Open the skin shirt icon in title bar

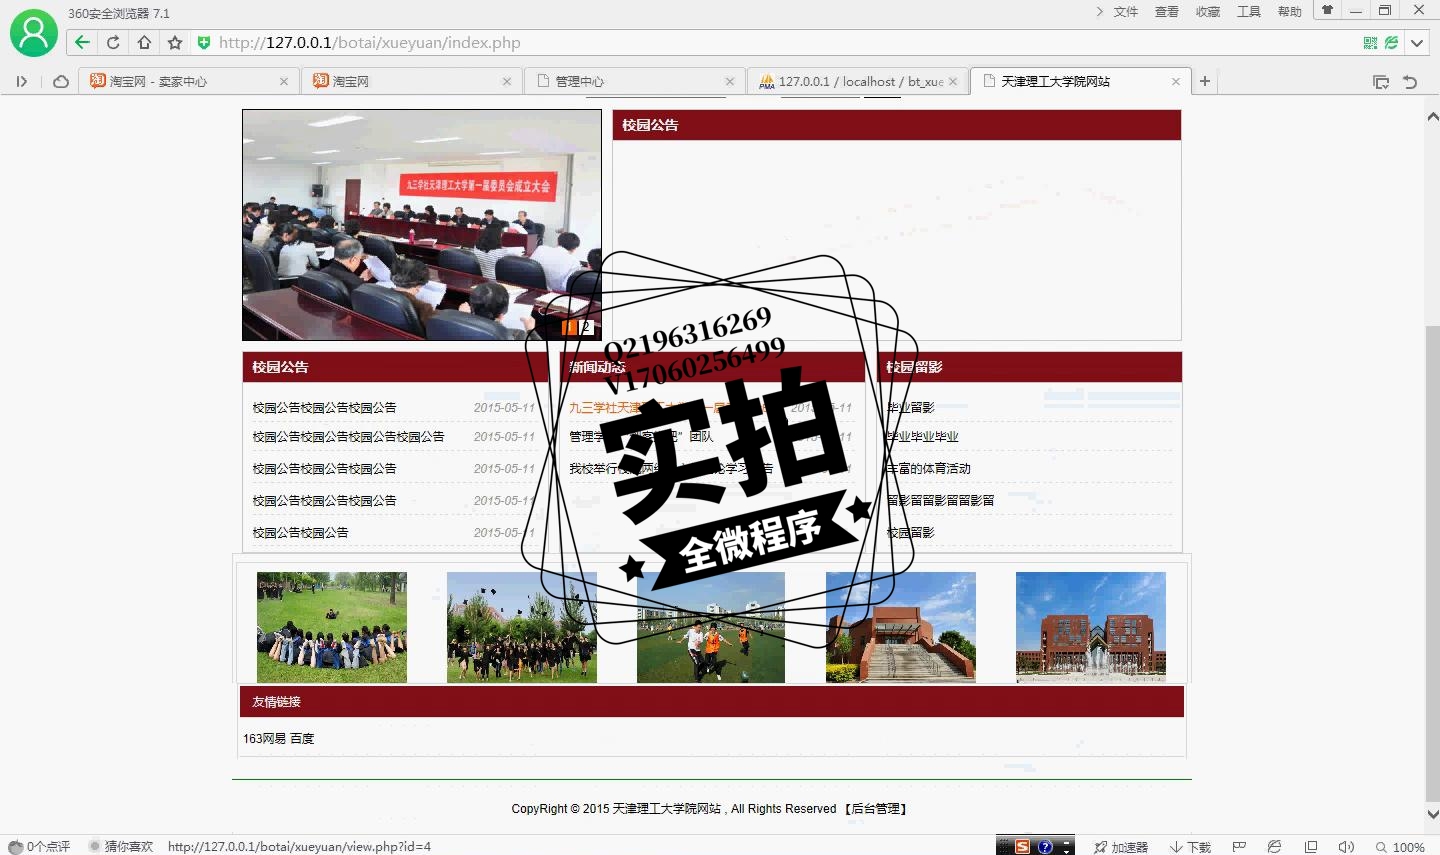1327,10
